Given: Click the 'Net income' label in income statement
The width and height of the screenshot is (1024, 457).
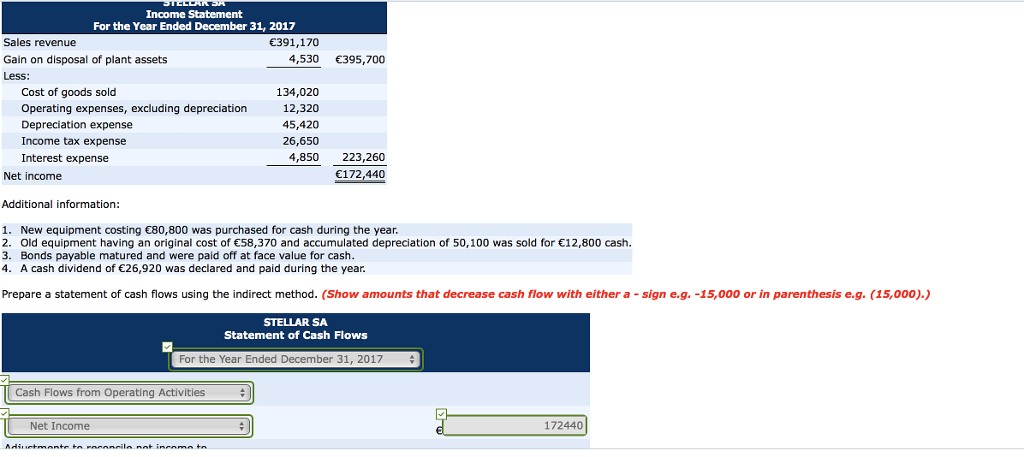Looking at the screenshot, I should tap(33, 176).
